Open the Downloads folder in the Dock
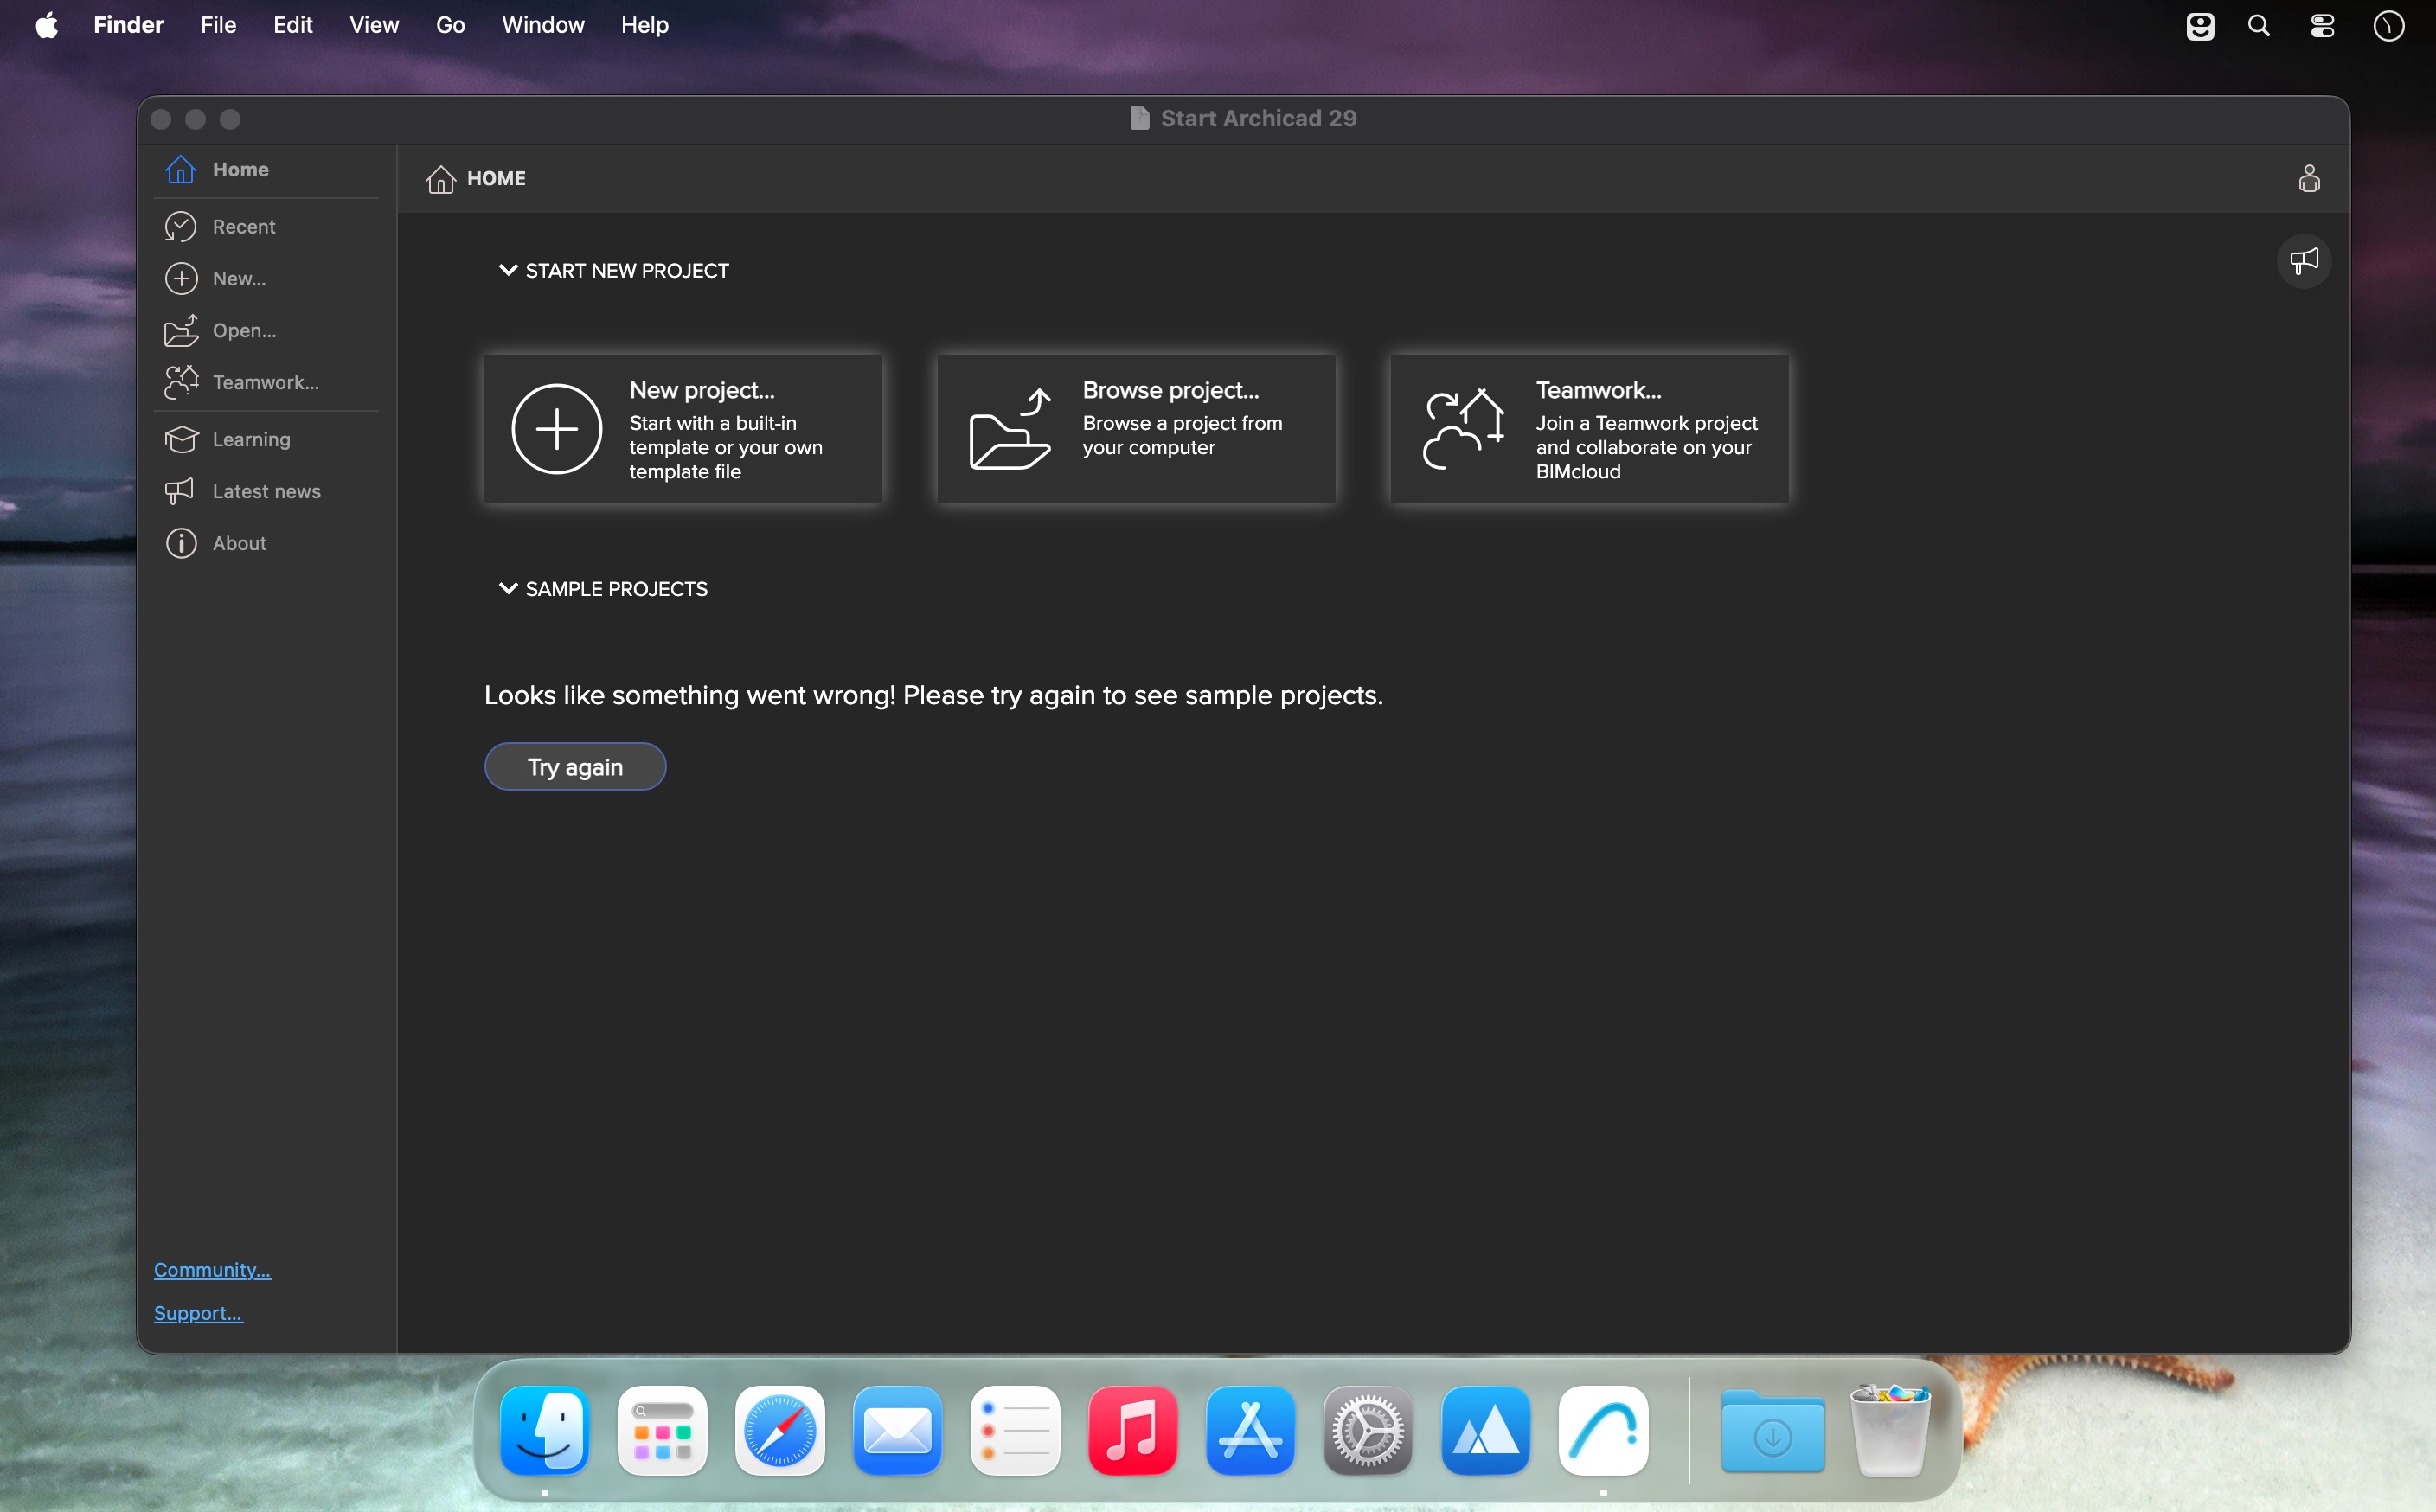 (x=1773, y=1431)
